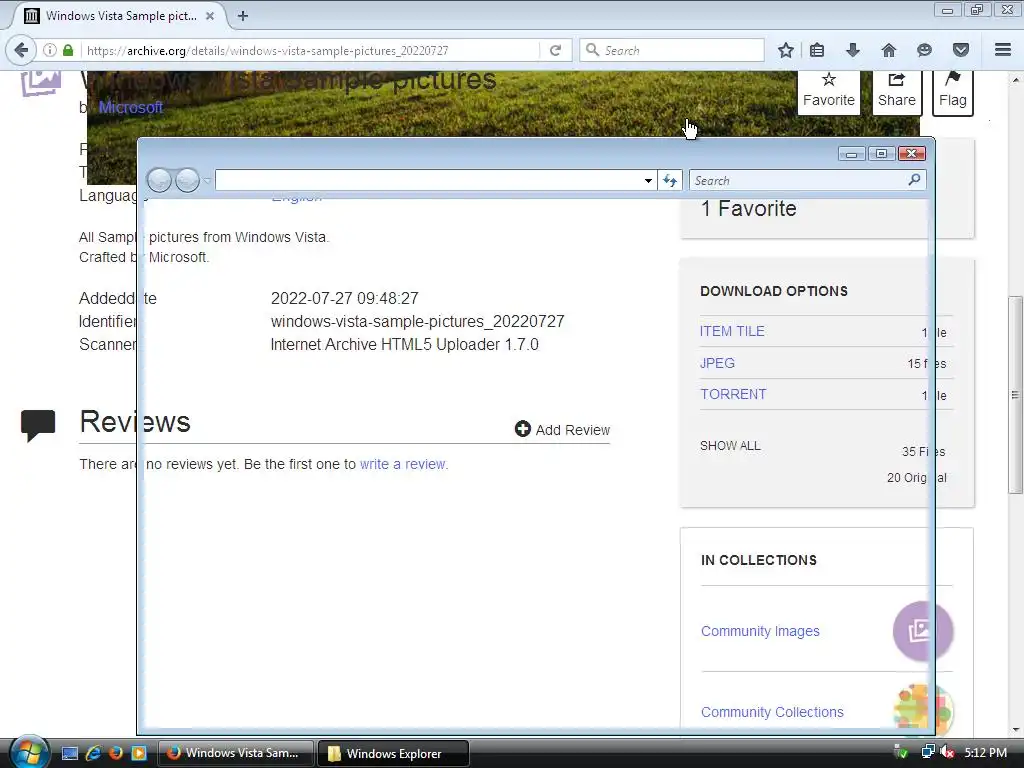Click the green padlock security icon
1024x768 pixels.
(68, 50)
